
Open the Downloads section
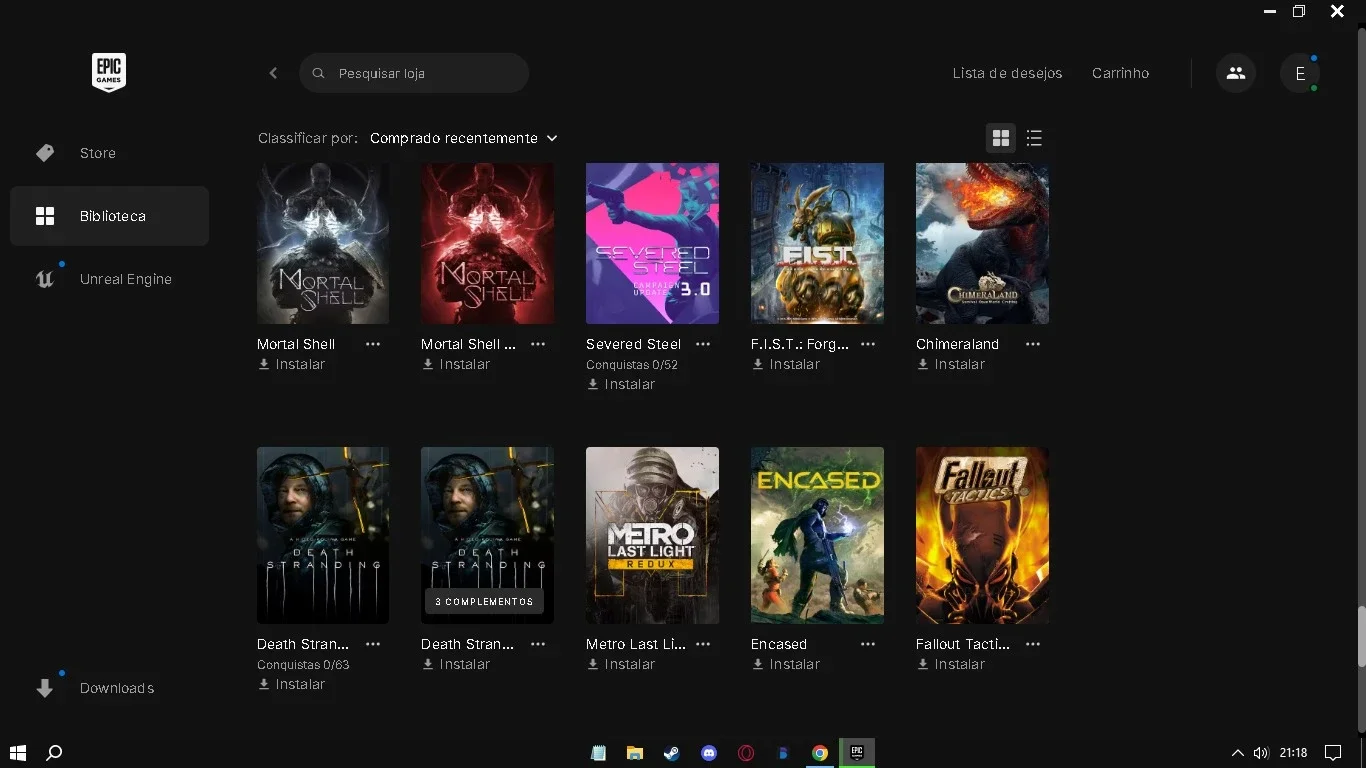117,688
